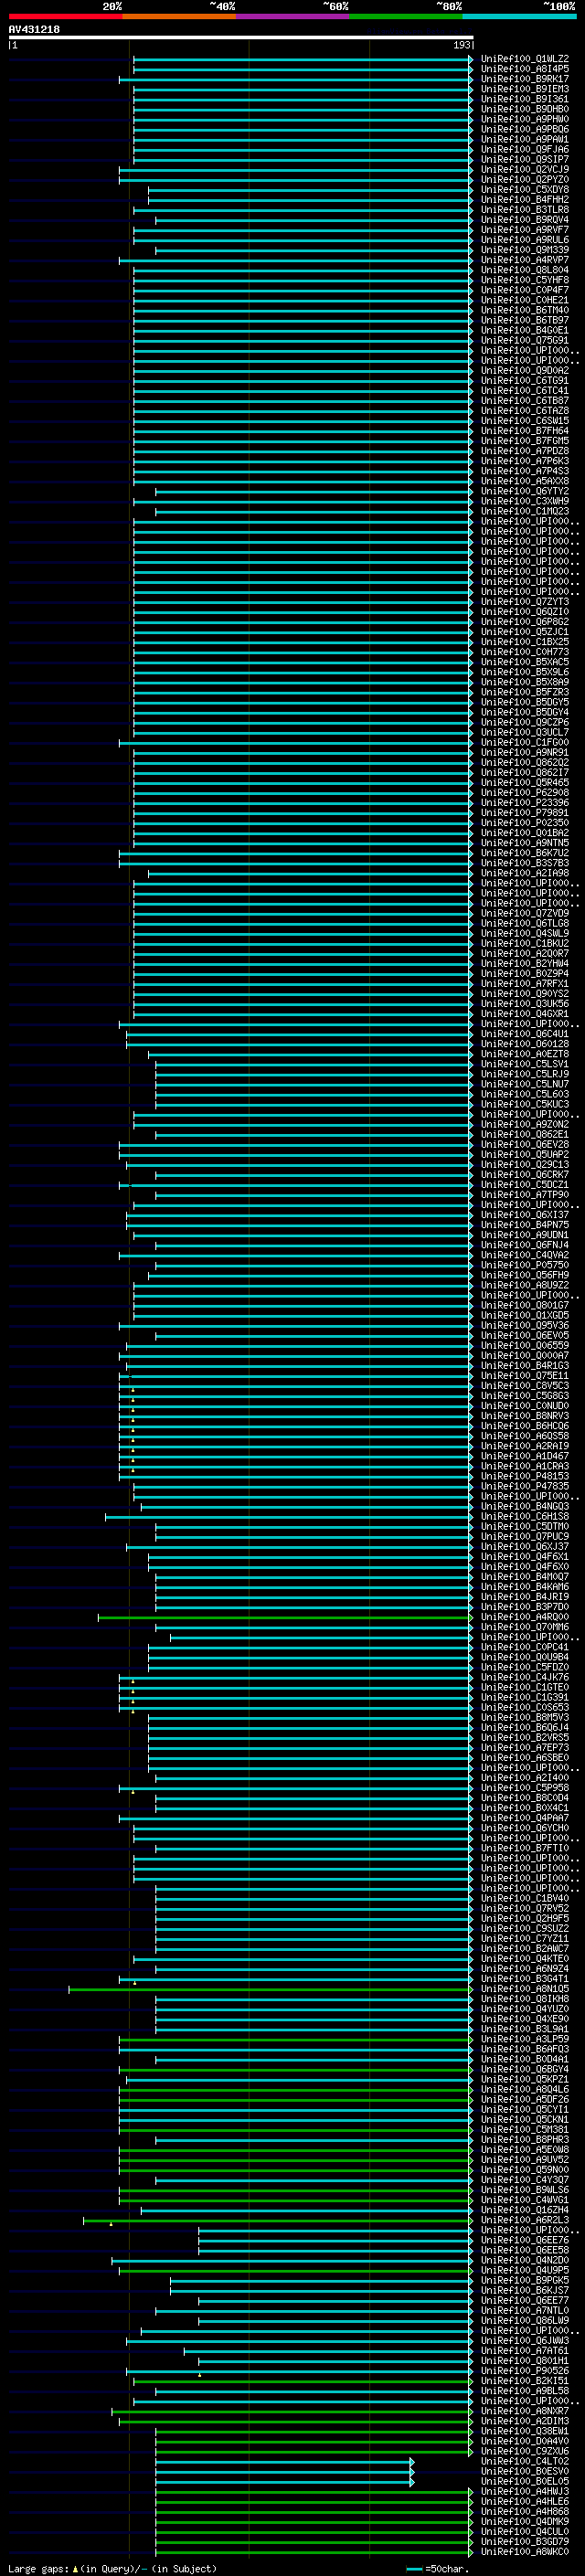Select hit label UniRef100_B0EL05
Image resolution: width=585 pixels, height=2576 pixels.
[524, 2483]
